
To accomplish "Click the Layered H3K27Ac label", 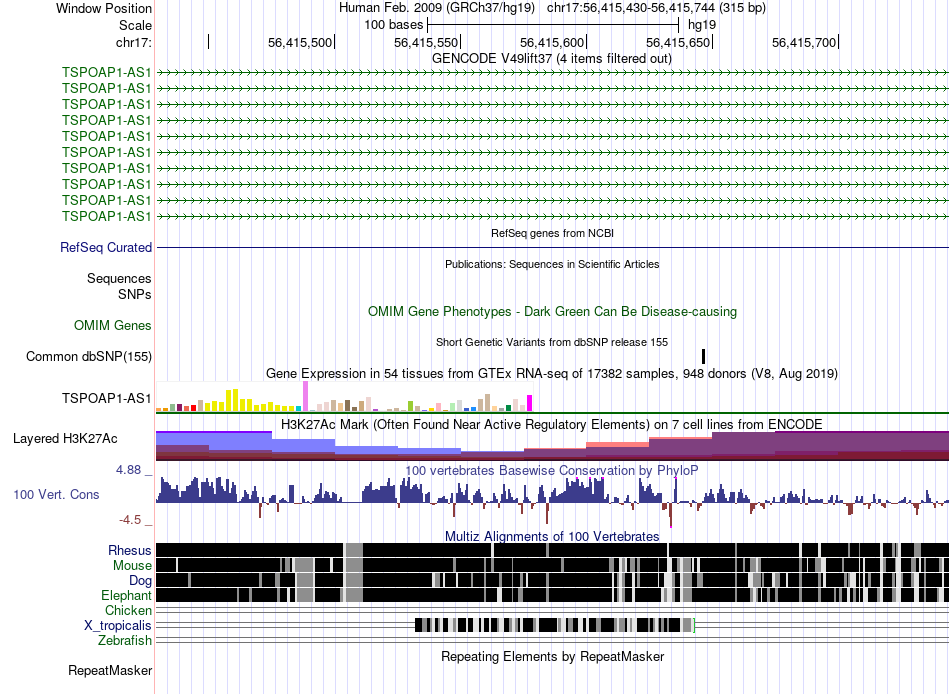I will coord(65,438).
